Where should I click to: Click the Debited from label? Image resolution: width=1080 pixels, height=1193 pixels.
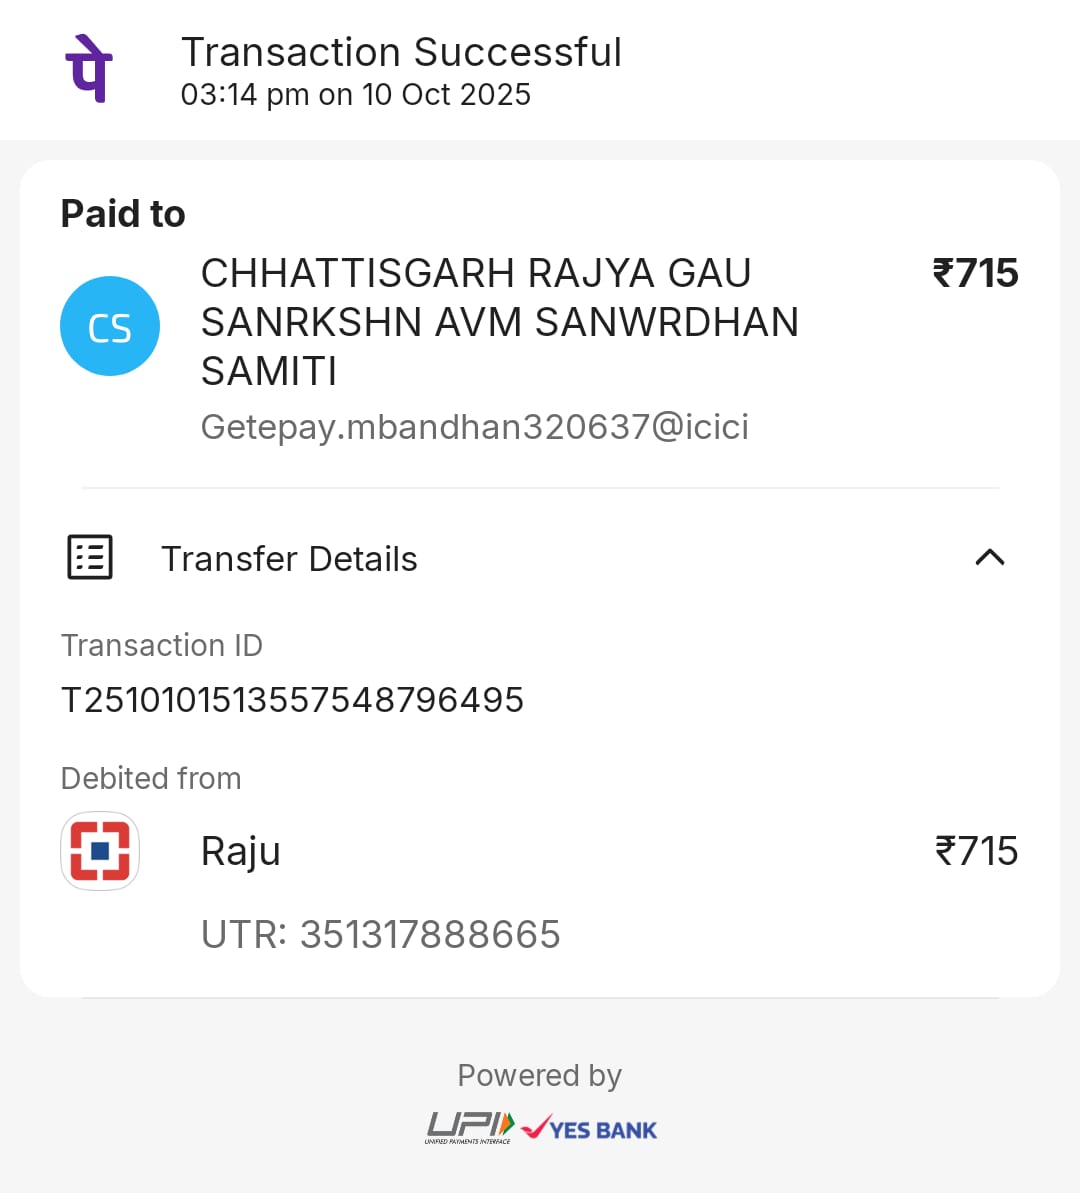(x=151, y=778)
